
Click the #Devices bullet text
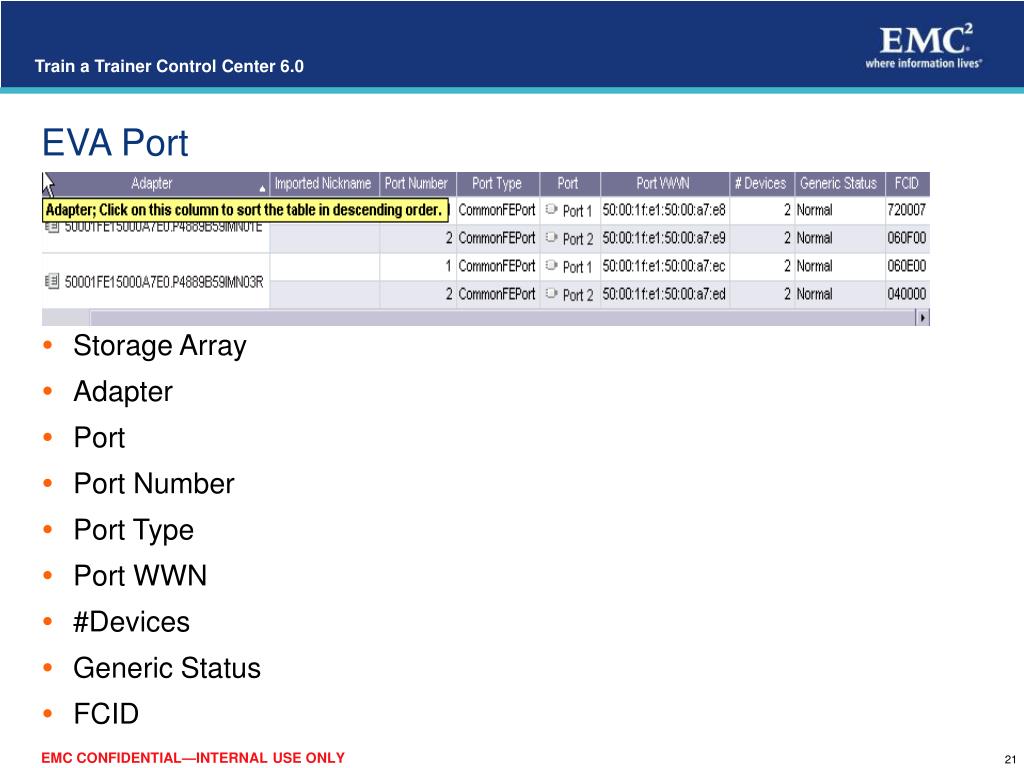click(x=132, y=622)
